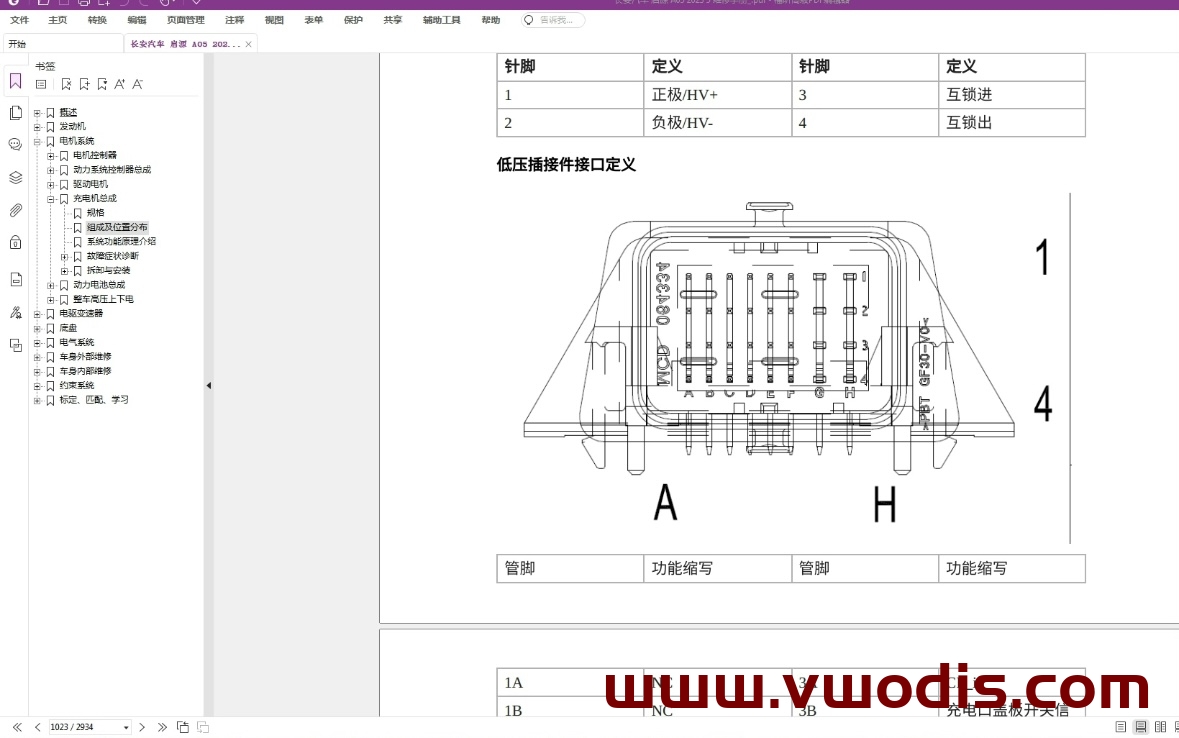
Task: Open the page thumbnails panel
Action: 14,112
